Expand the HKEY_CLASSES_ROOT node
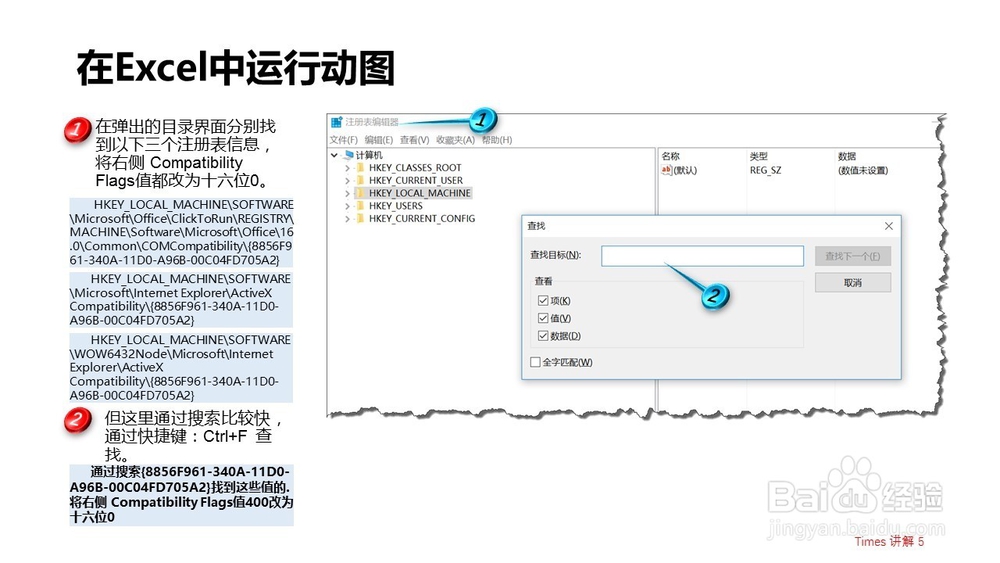Screen dimensions: 1000x563 (x=348, y=168)
